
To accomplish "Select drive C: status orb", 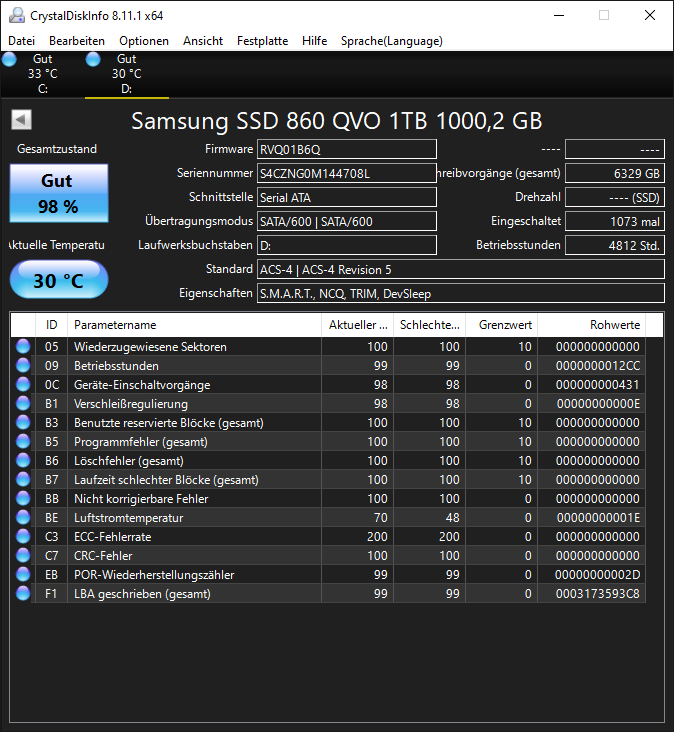I will (9, 59).
